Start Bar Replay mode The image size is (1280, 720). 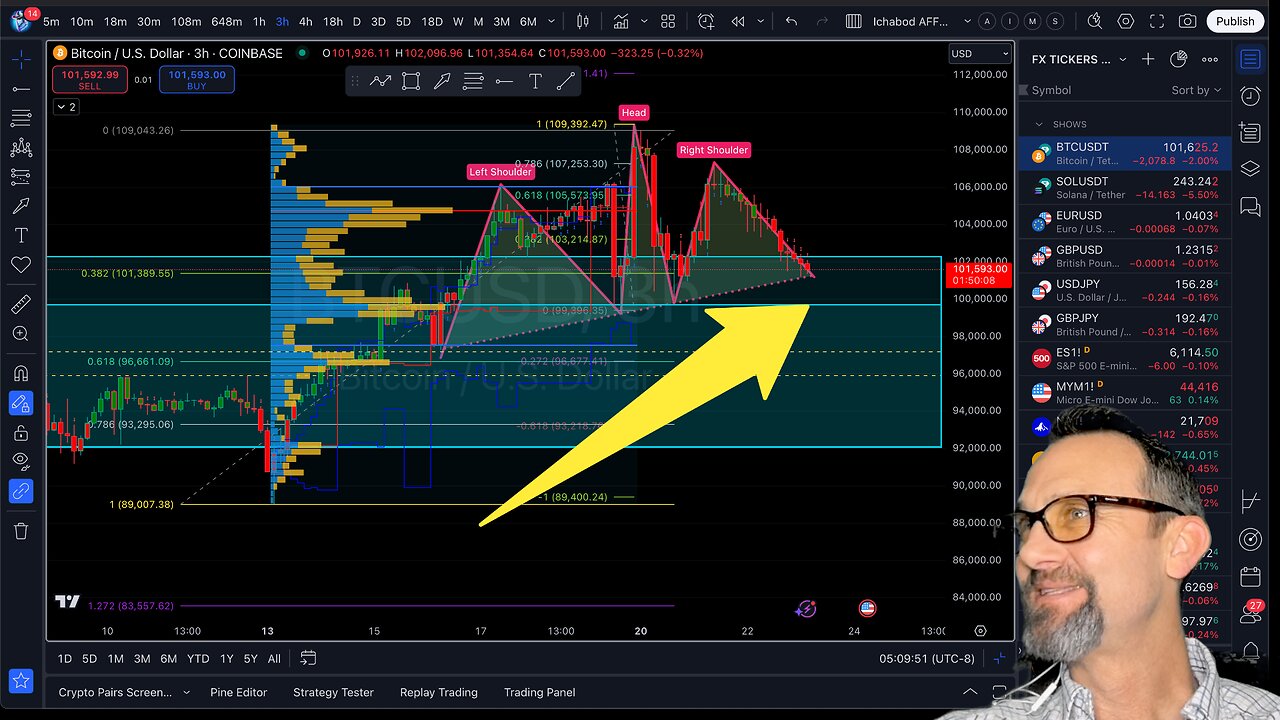point(738,21)
